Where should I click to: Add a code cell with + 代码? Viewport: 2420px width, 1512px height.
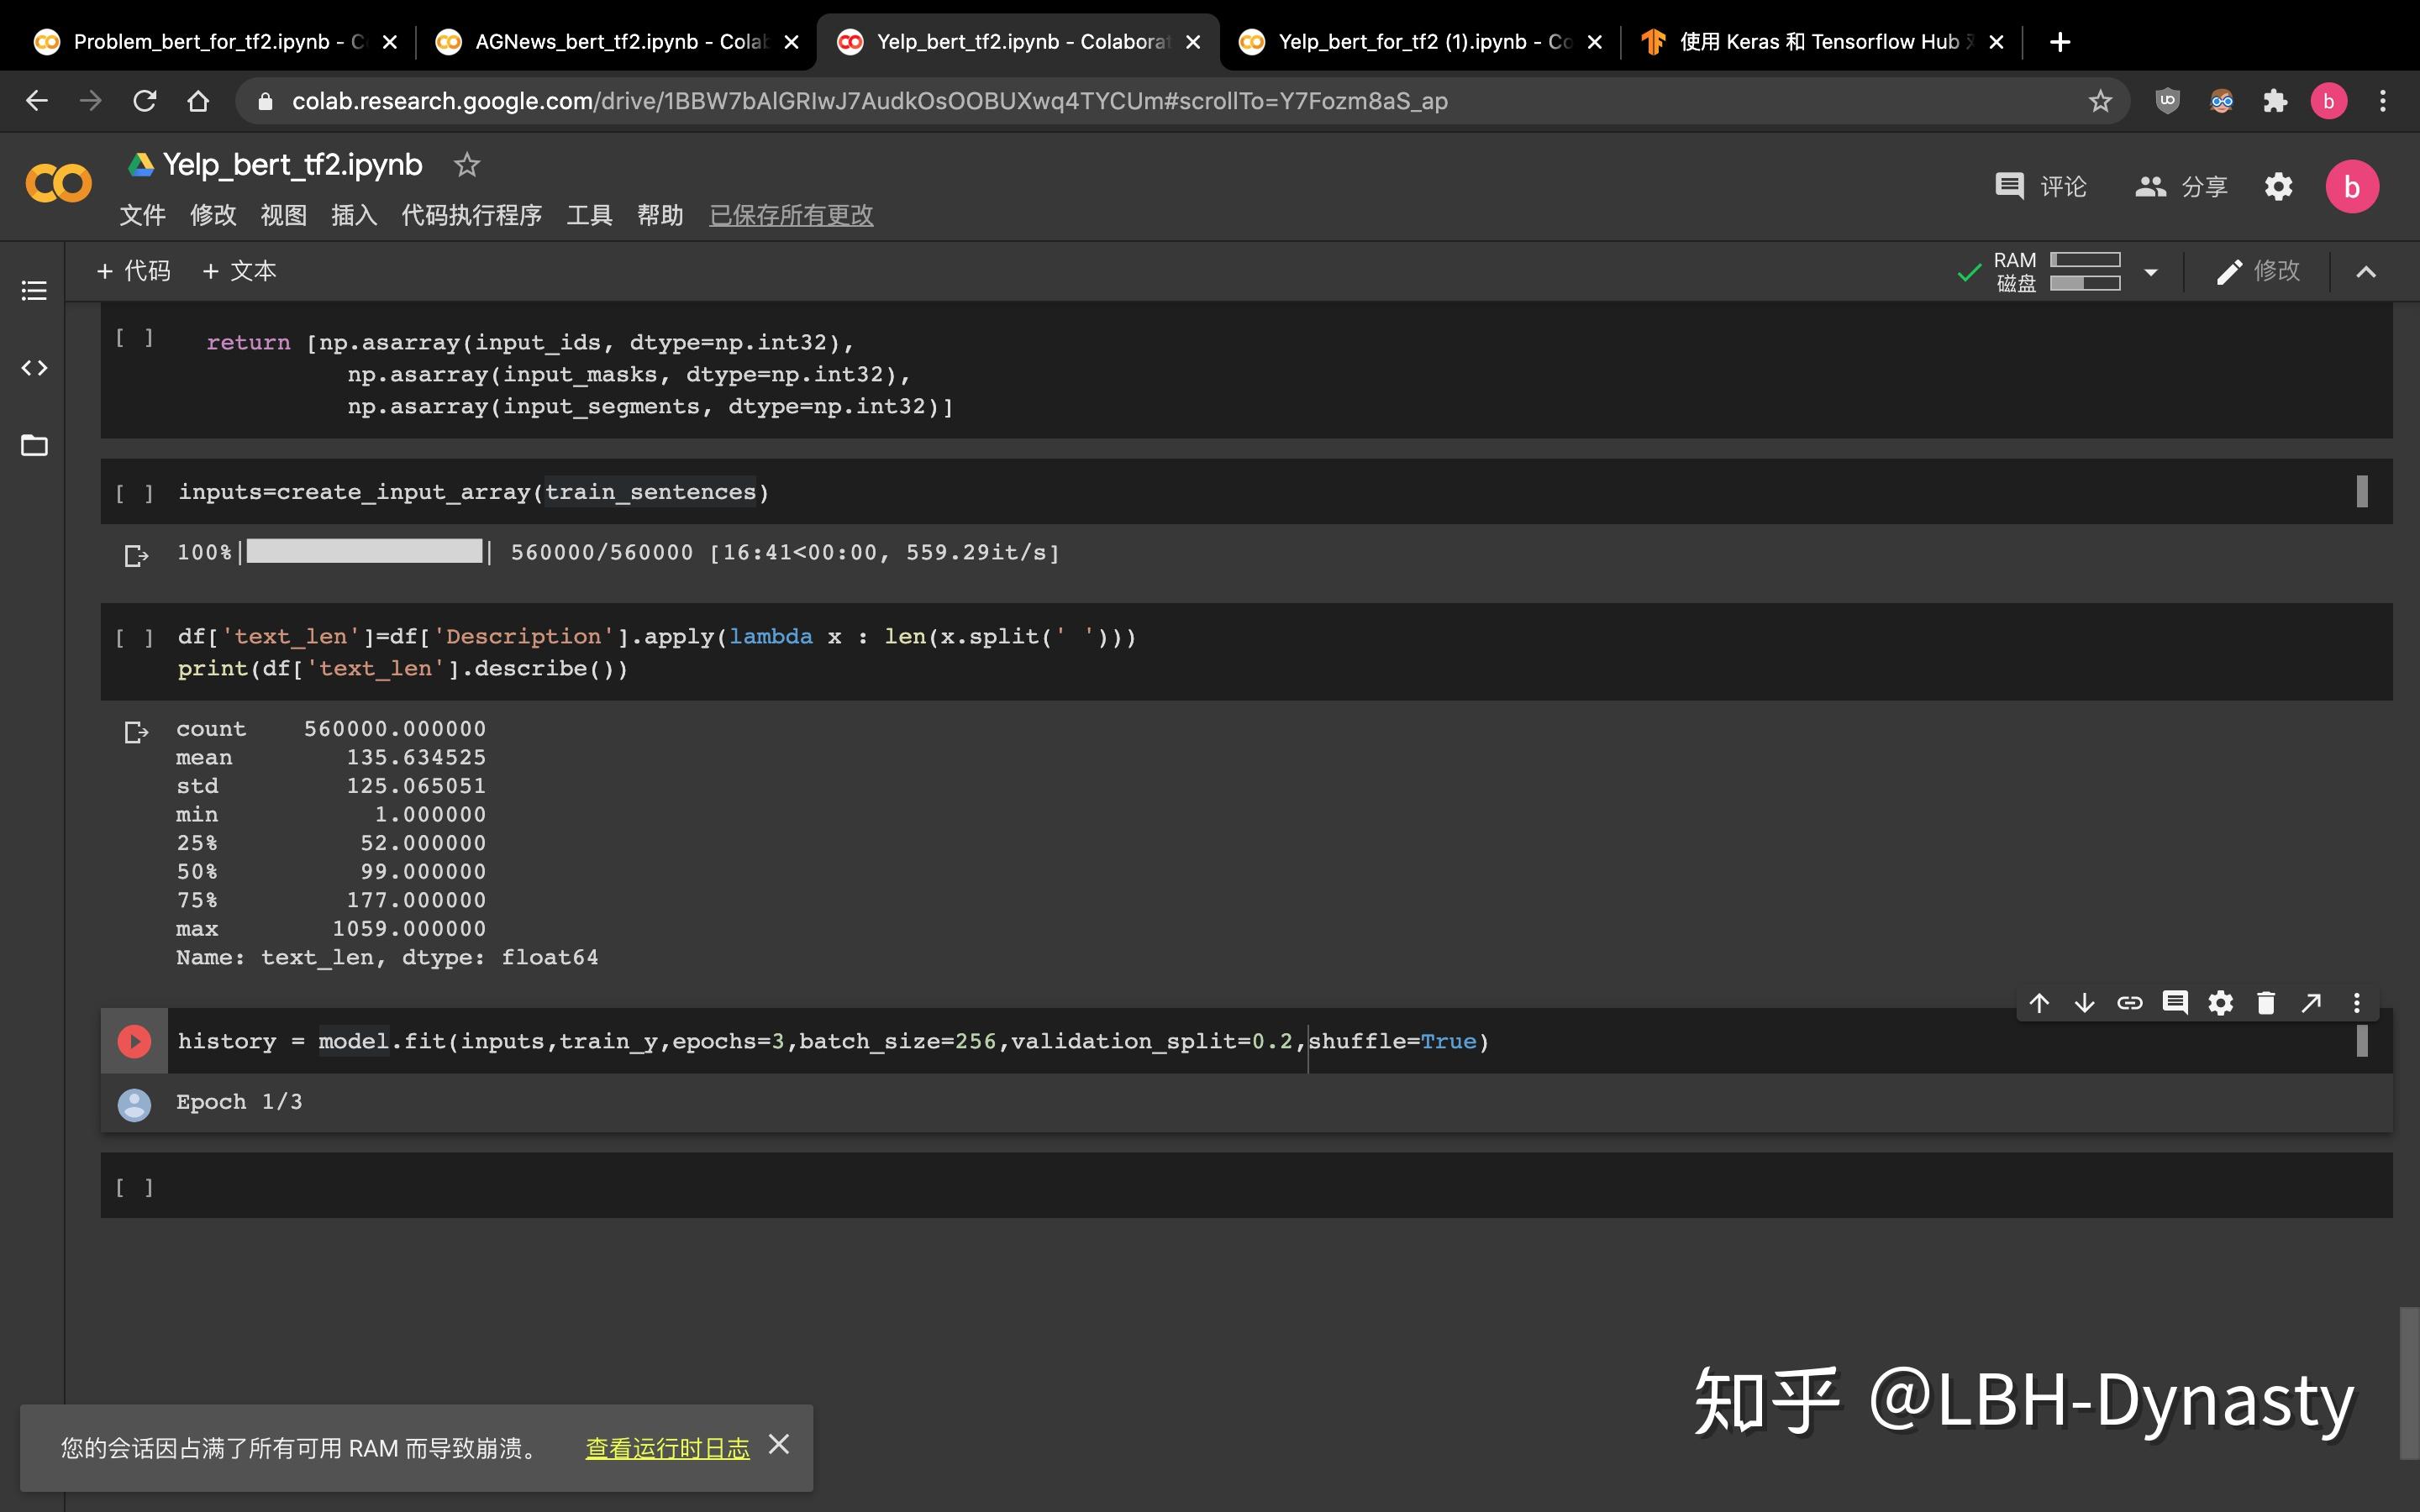coord(134,271)
